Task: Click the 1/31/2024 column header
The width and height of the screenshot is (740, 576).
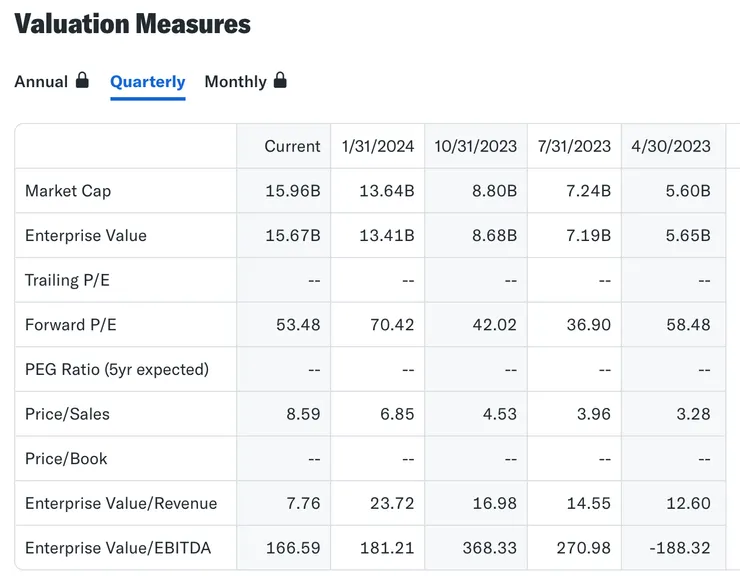Action: 377,146
